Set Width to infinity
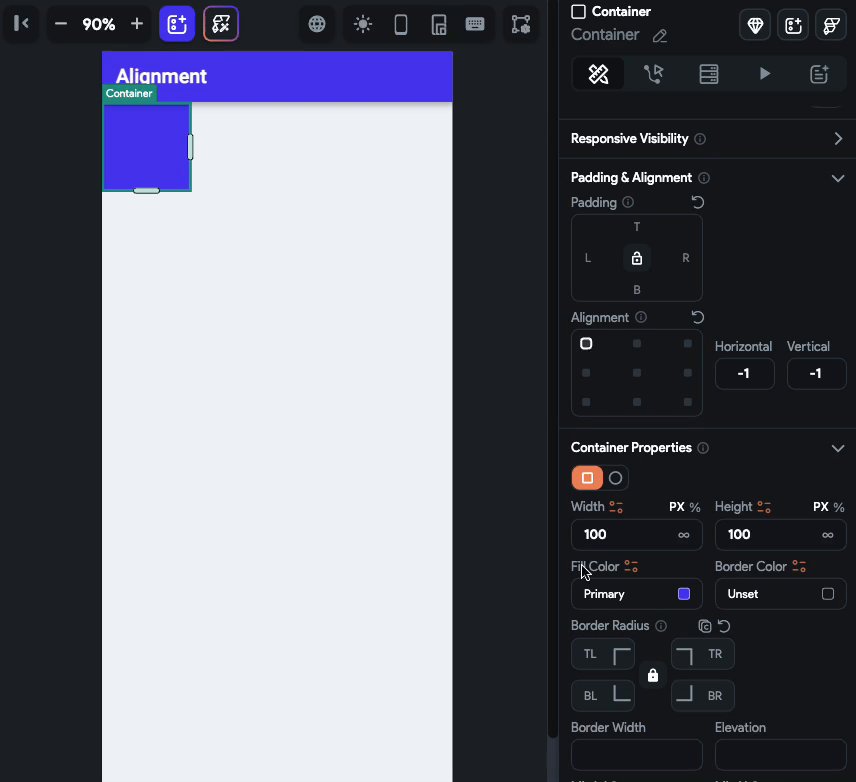 click(683, 535)
